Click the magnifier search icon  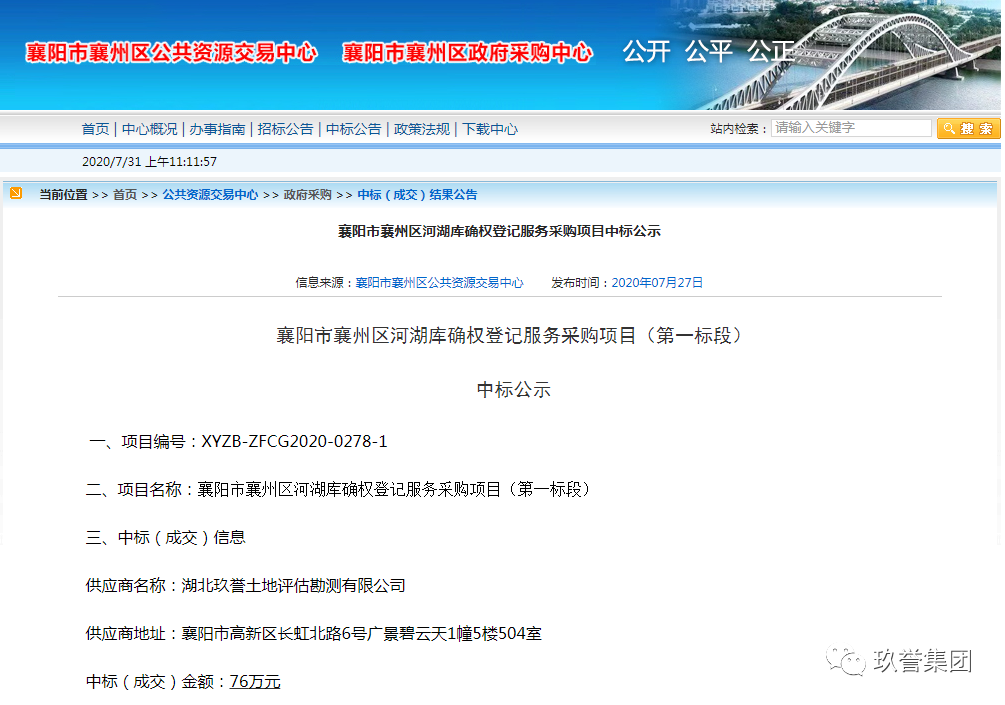pos(948,128)
